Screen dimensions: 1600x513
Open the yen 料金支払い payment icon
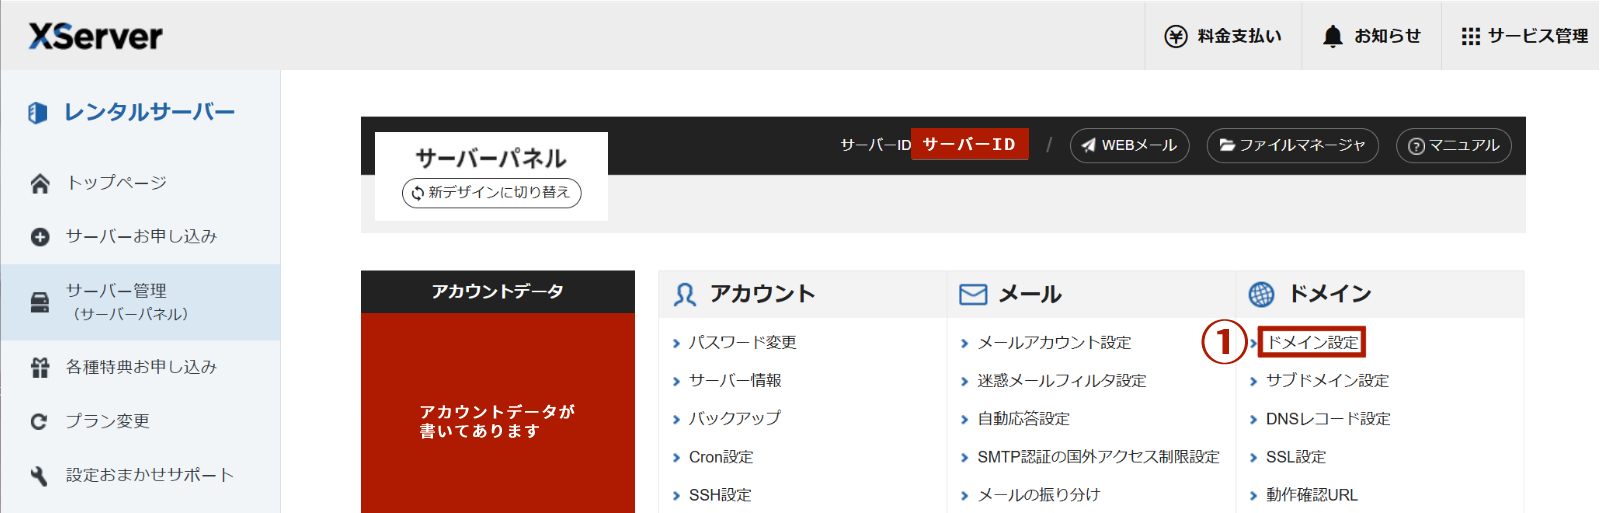[x=1176, y=36]
